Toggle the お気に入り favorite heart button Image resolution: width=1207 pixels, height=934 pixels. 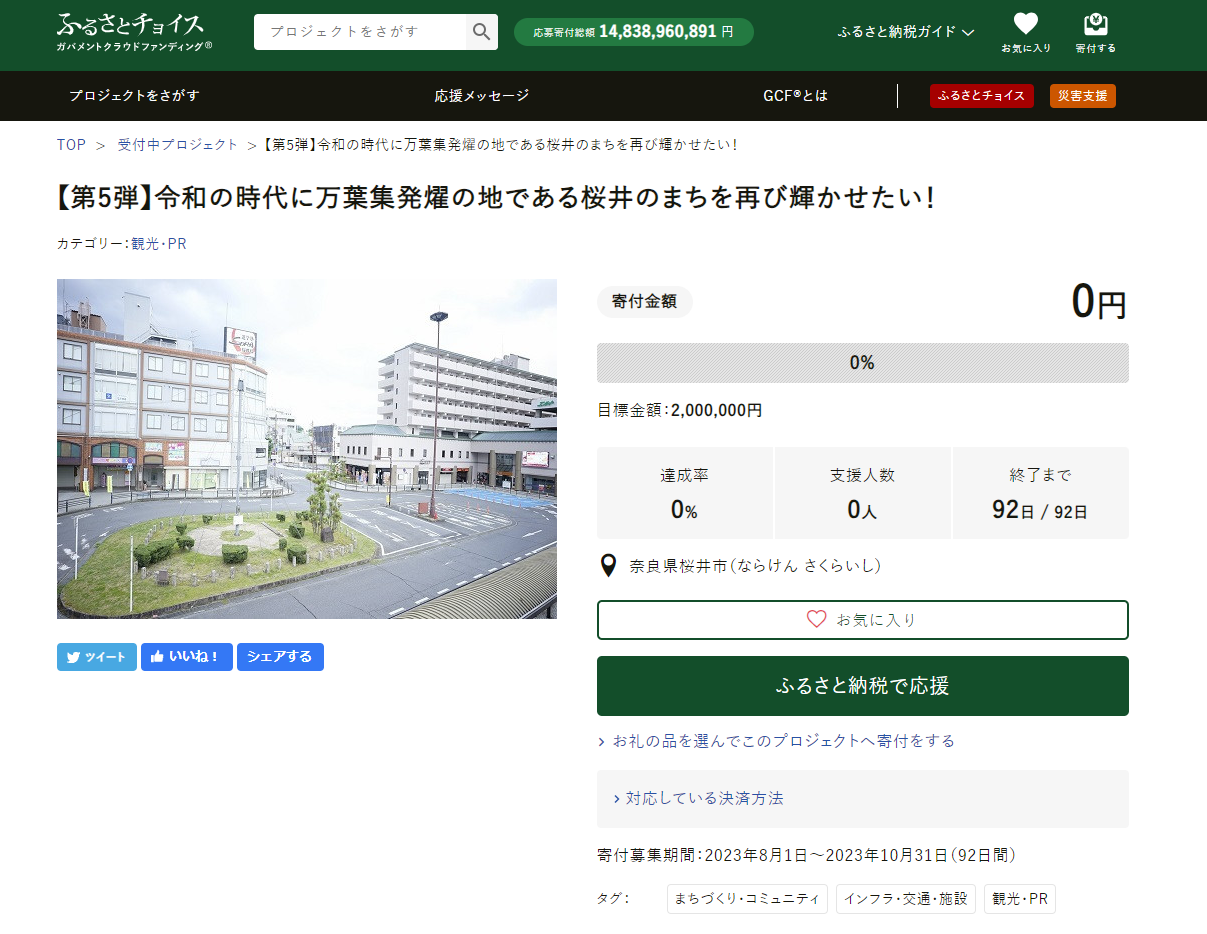862,620
